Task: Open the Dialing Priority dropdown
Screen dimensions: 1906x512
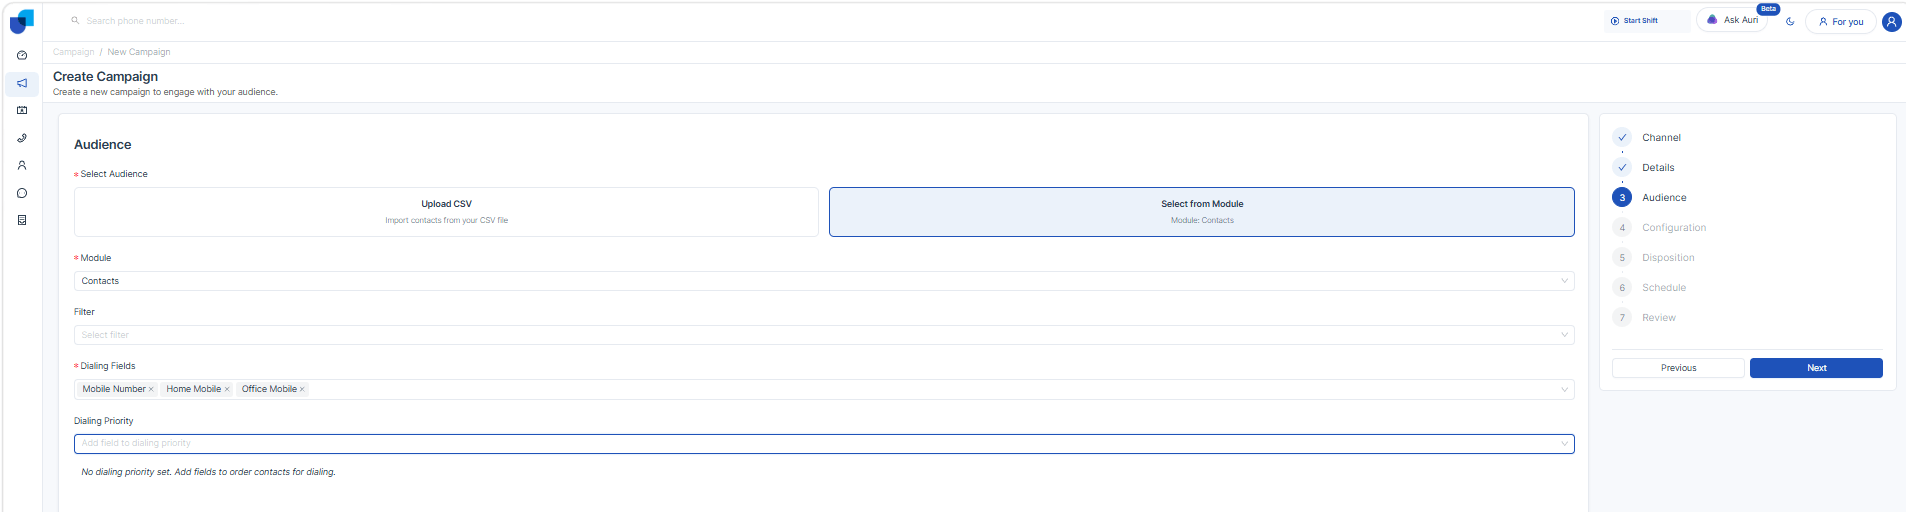Action: click(823, 444)
